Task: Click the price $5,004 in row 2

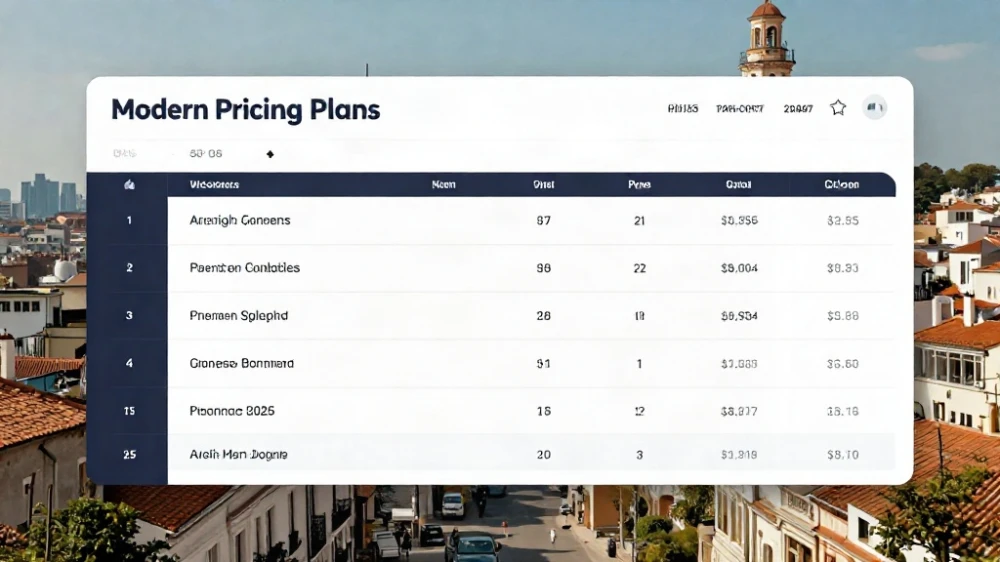Action: pyautogui.click(x=739, y=268)
